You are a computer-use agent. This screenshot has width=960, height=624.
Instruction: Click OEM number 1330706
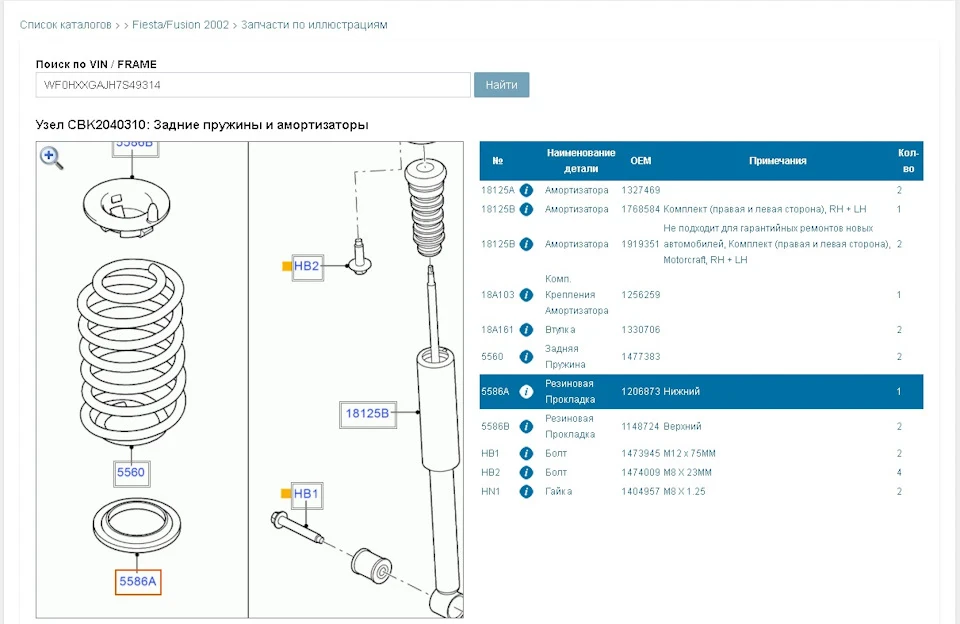[641, 330]
